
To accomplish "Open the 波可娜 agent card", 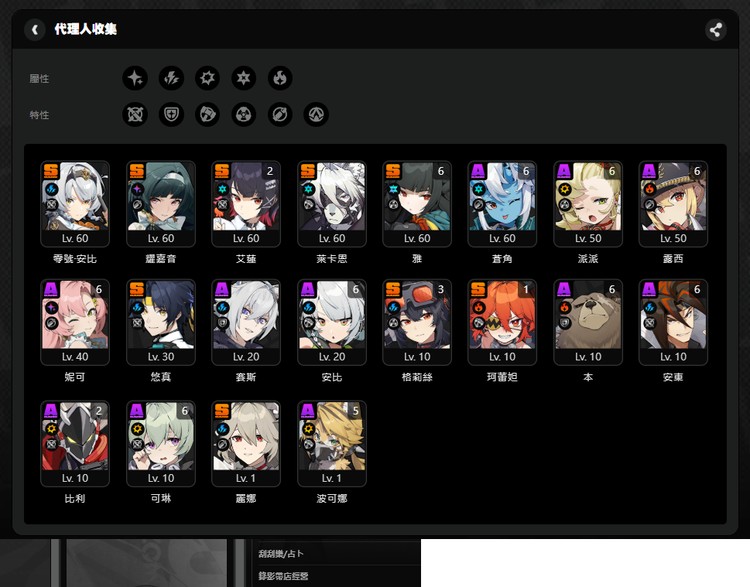I will click(332, 442).
